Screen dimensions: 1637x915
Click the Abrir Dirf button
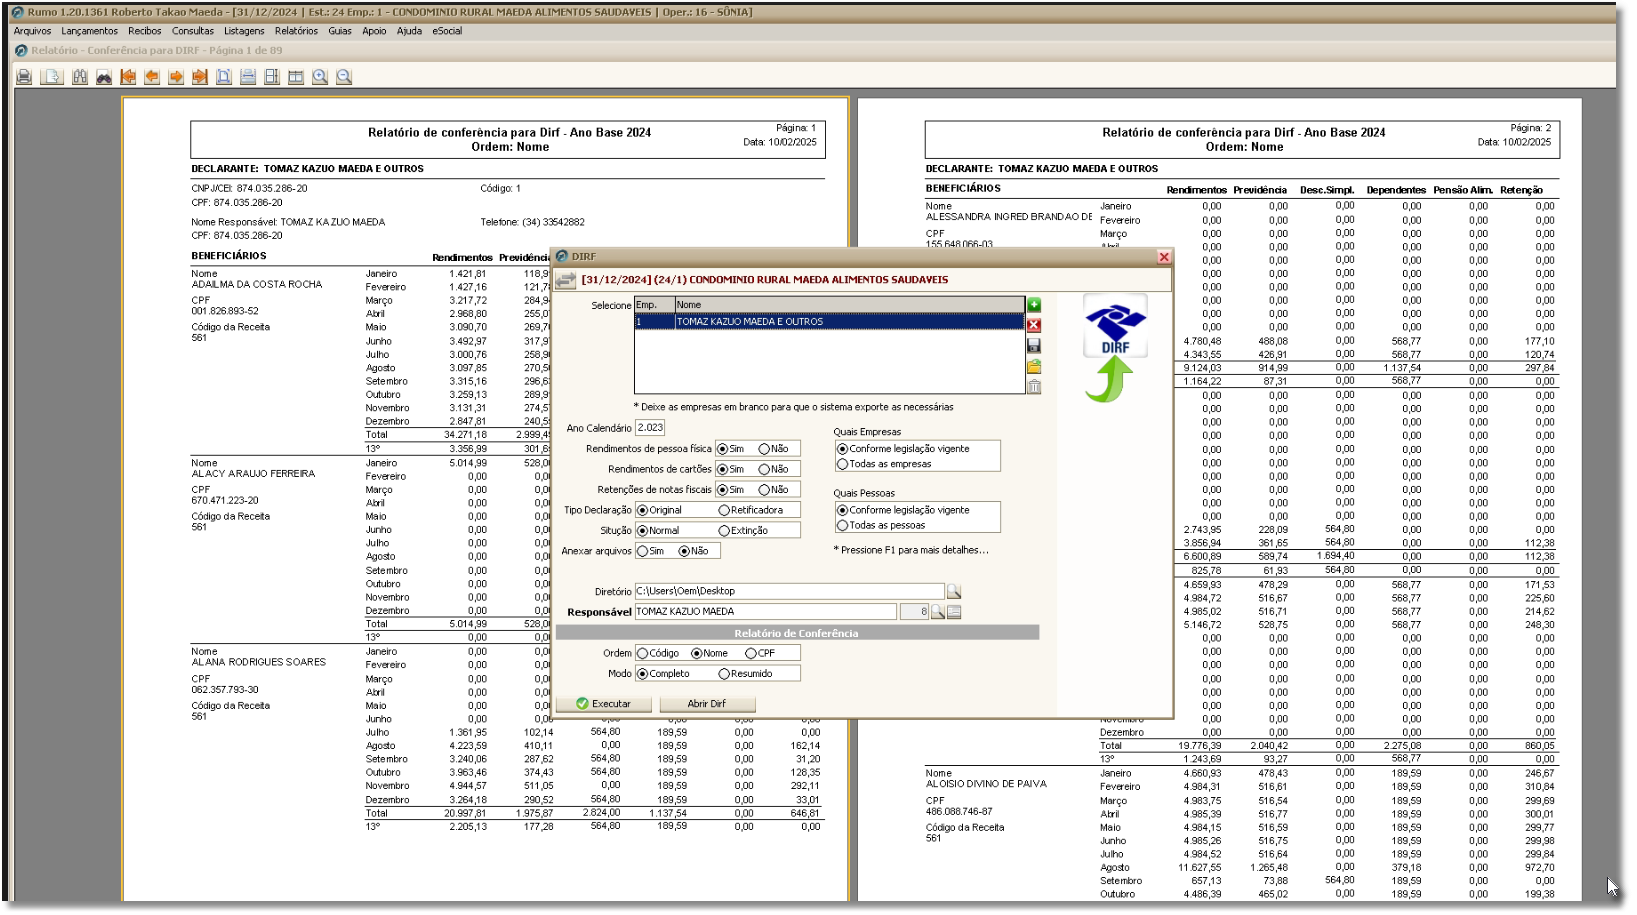point(706,704)
